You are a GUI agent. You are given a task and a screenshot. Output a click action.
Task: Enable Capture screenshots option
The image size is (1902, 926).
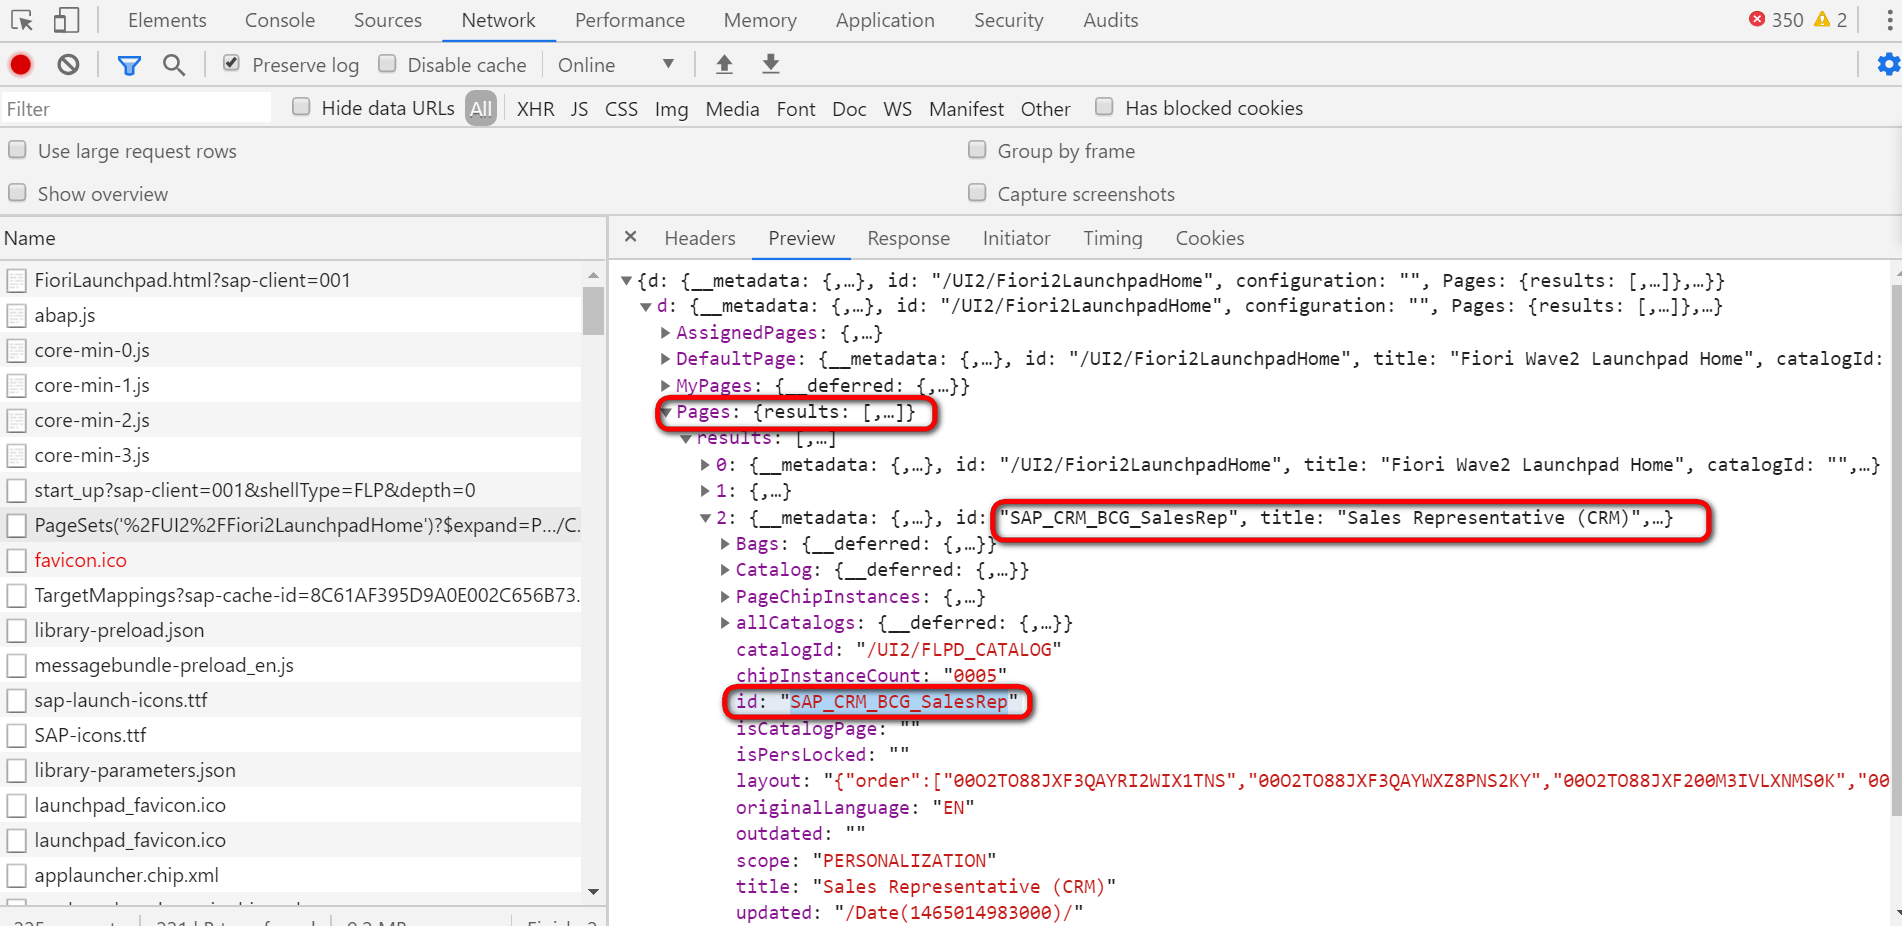pos(977,192)
